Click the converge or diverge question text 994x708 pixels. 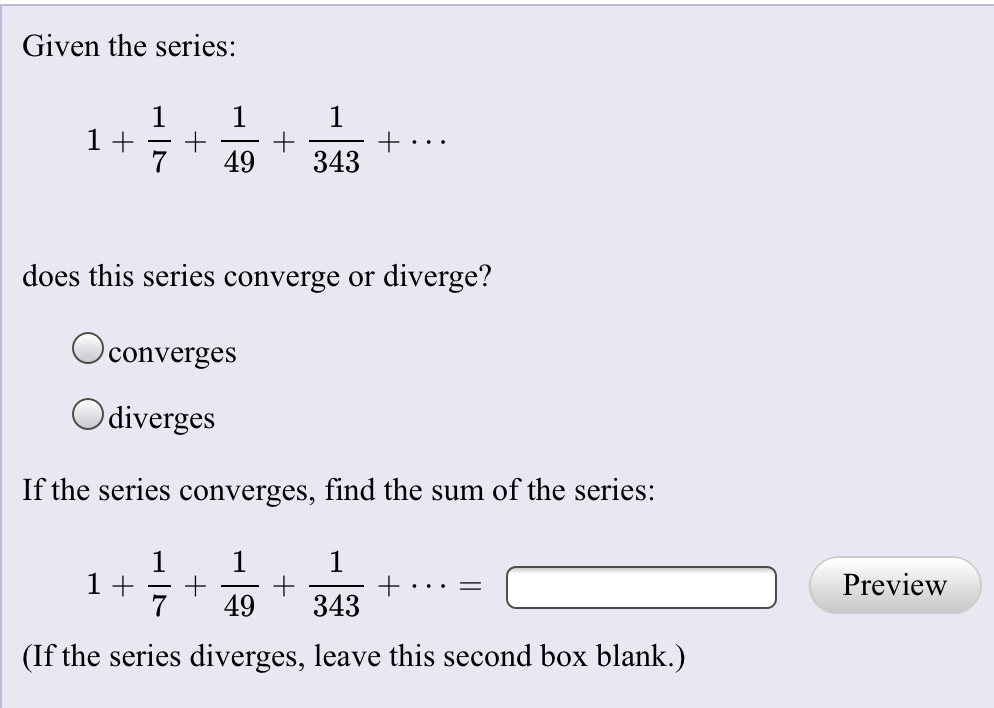pos(255,277)
